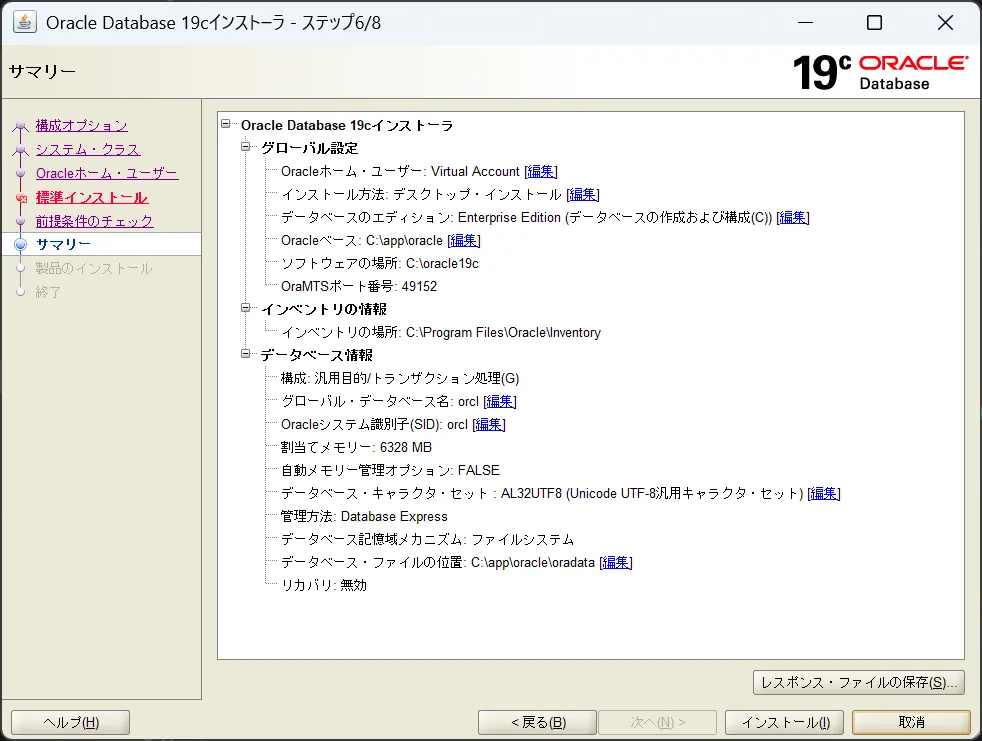Go to 標準インストール step
Viewport: 982px width, 741px height.
click(x=91, y=197)
